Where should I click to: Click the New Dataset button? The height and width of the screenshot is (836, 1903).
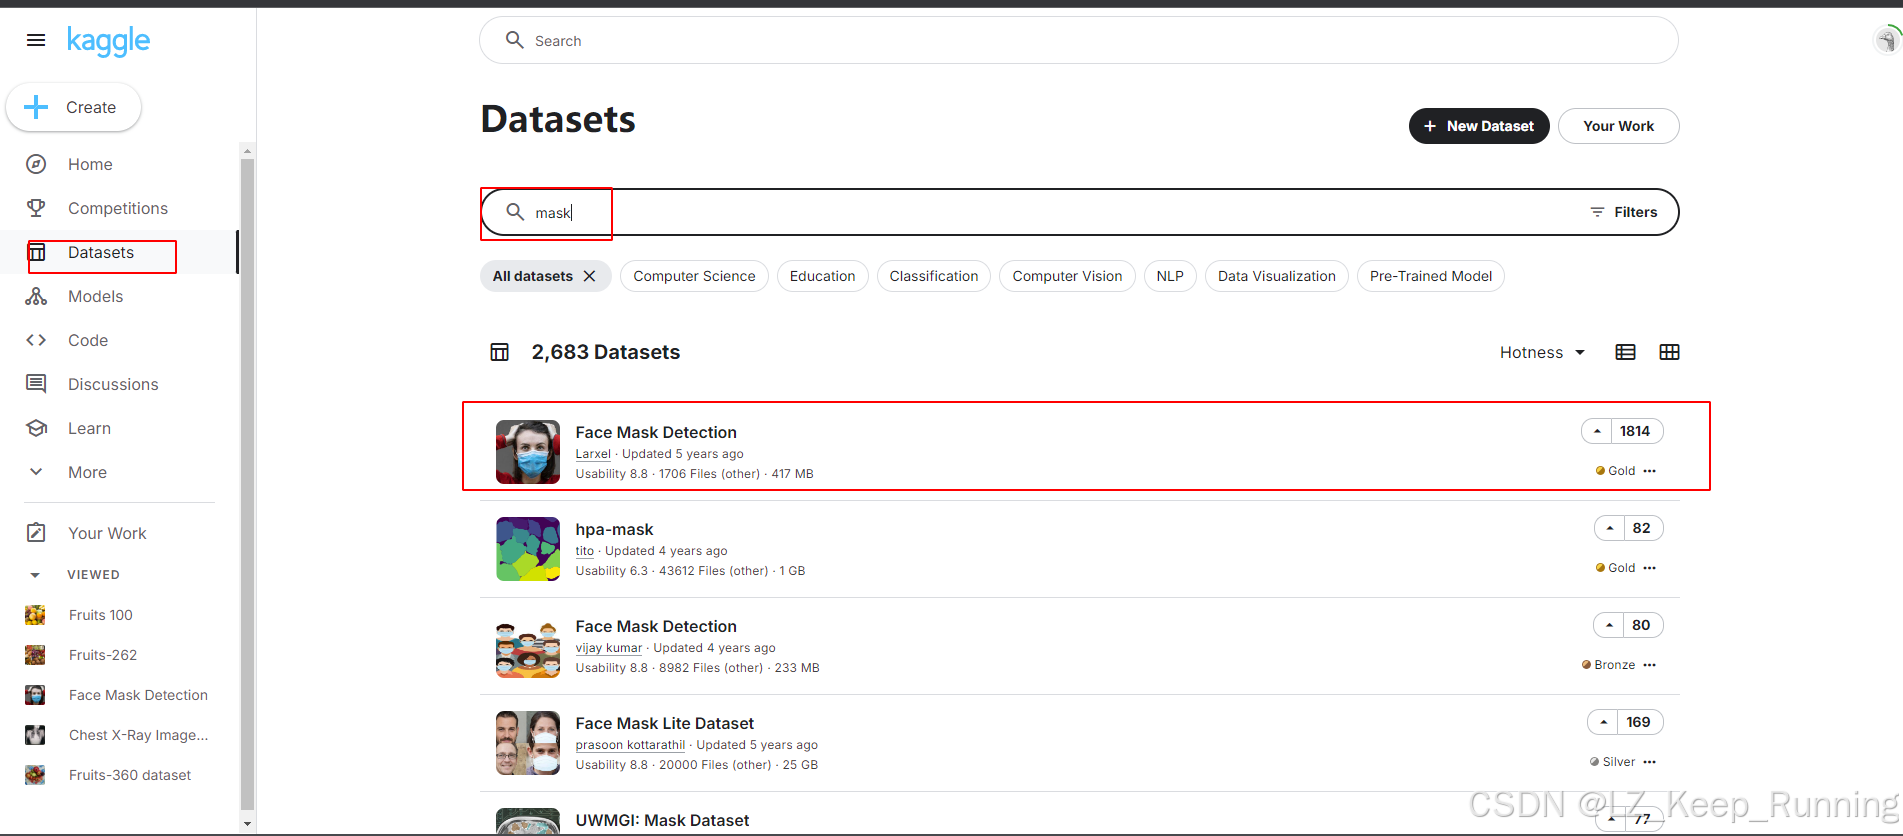1479,126
